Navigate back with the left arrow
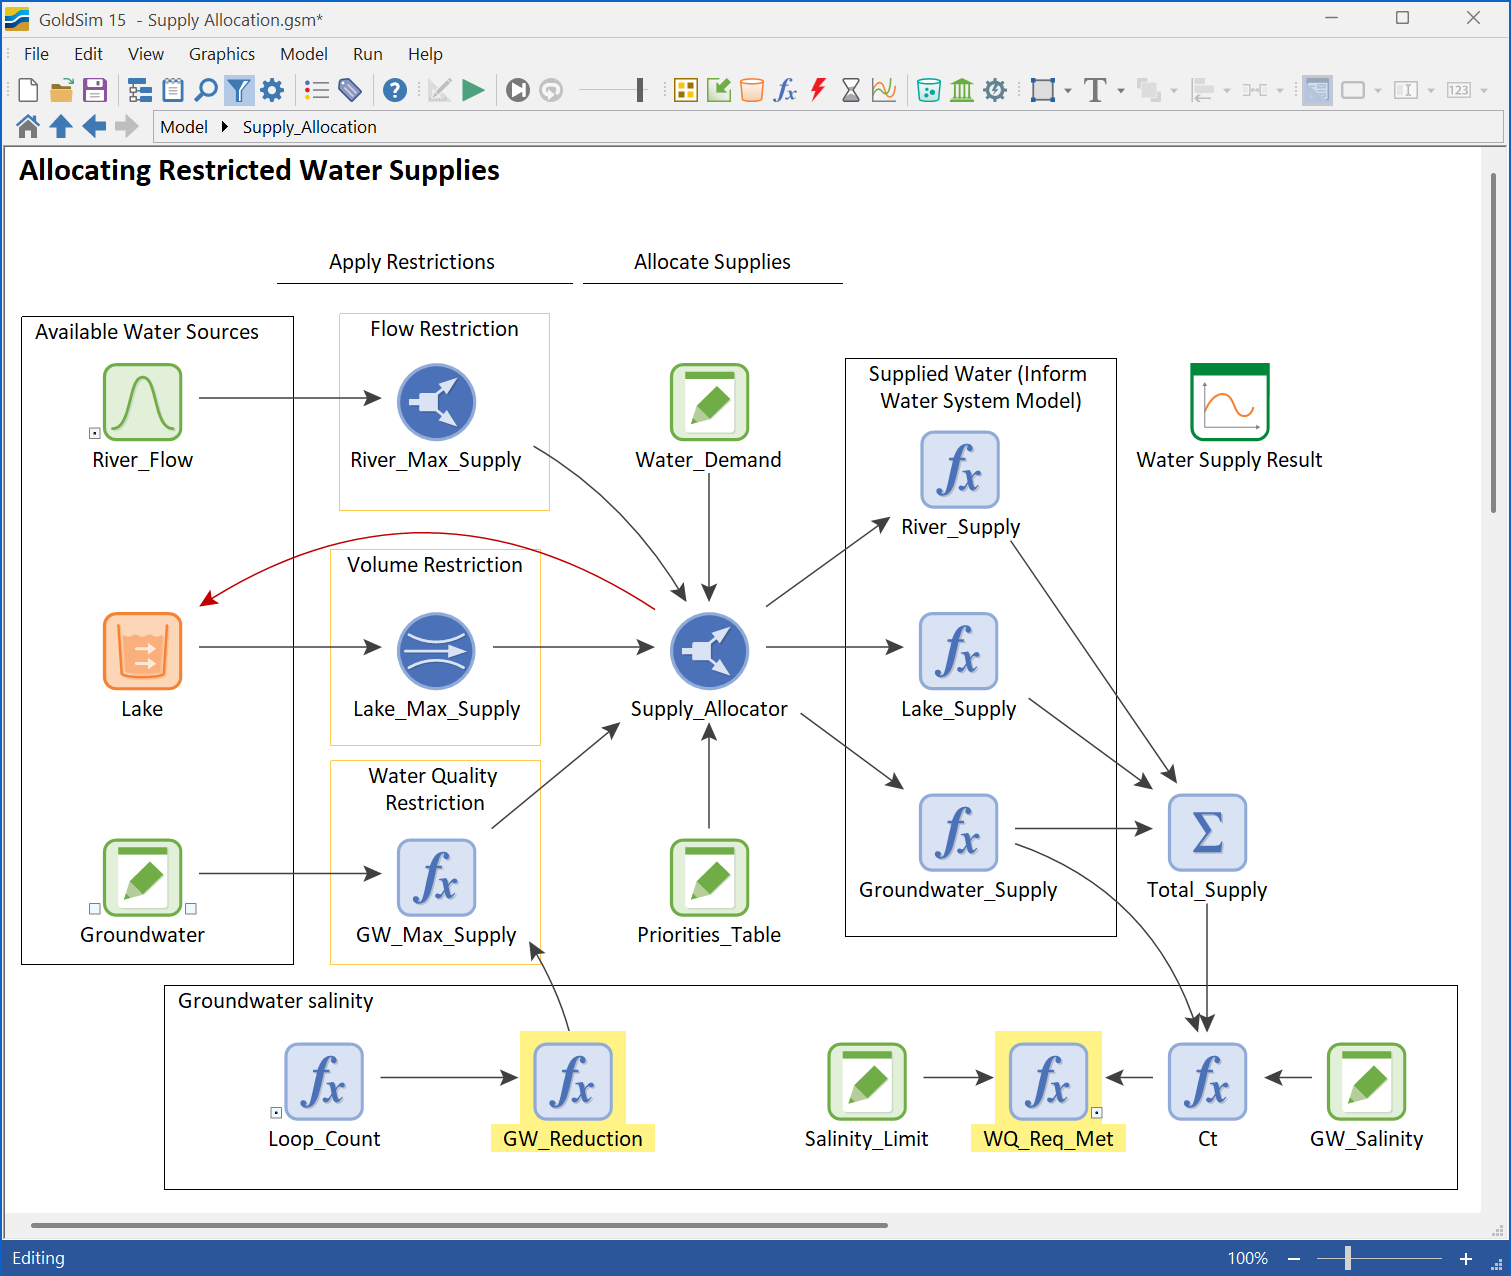 point(94,126)
